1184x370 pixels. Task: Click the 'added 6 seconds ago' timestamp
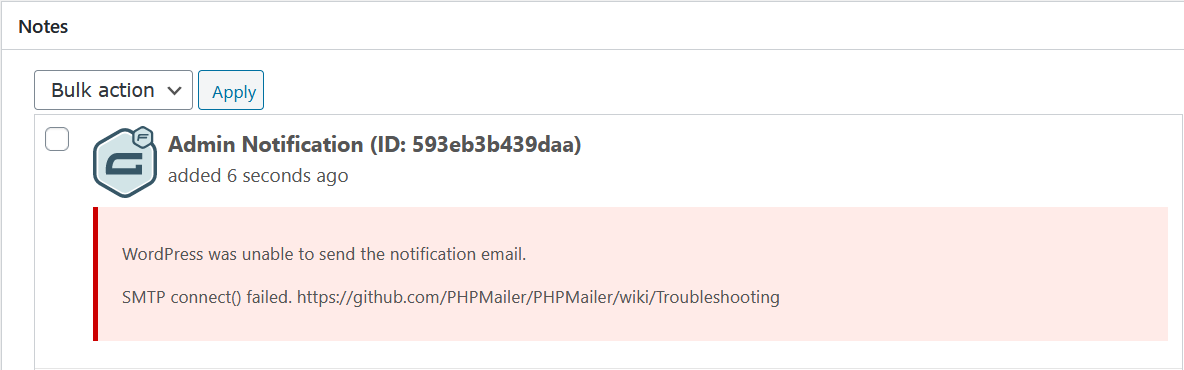click(257, 176)
